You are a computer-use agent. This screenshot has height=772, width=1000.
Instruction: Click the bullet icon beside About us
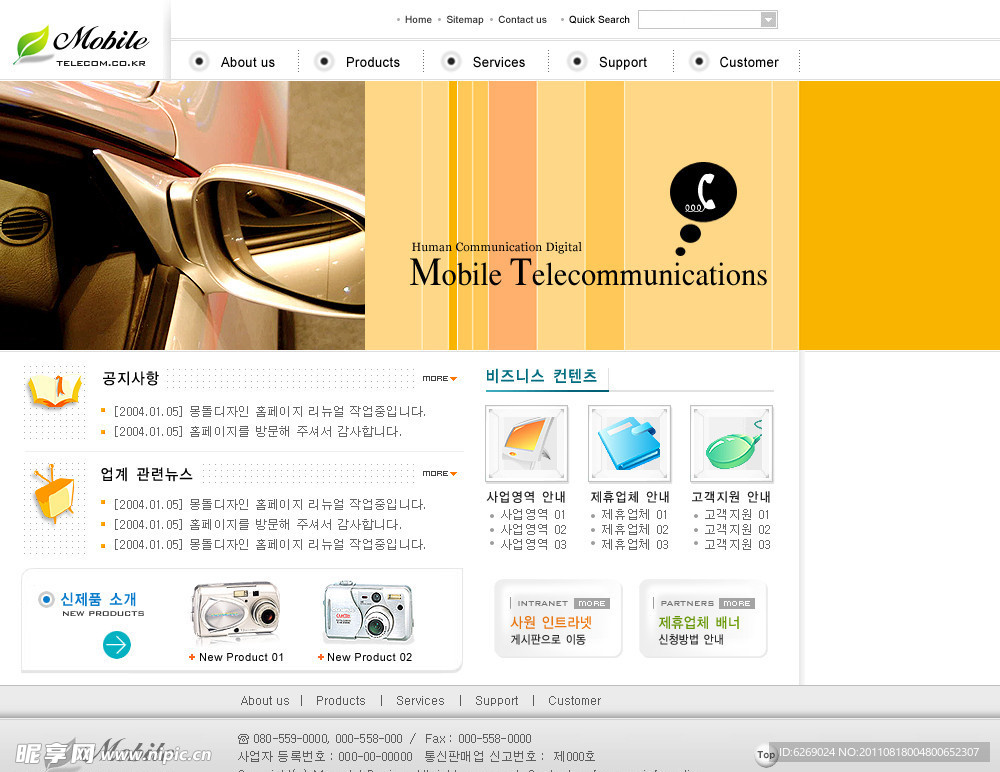pos(199,61)
